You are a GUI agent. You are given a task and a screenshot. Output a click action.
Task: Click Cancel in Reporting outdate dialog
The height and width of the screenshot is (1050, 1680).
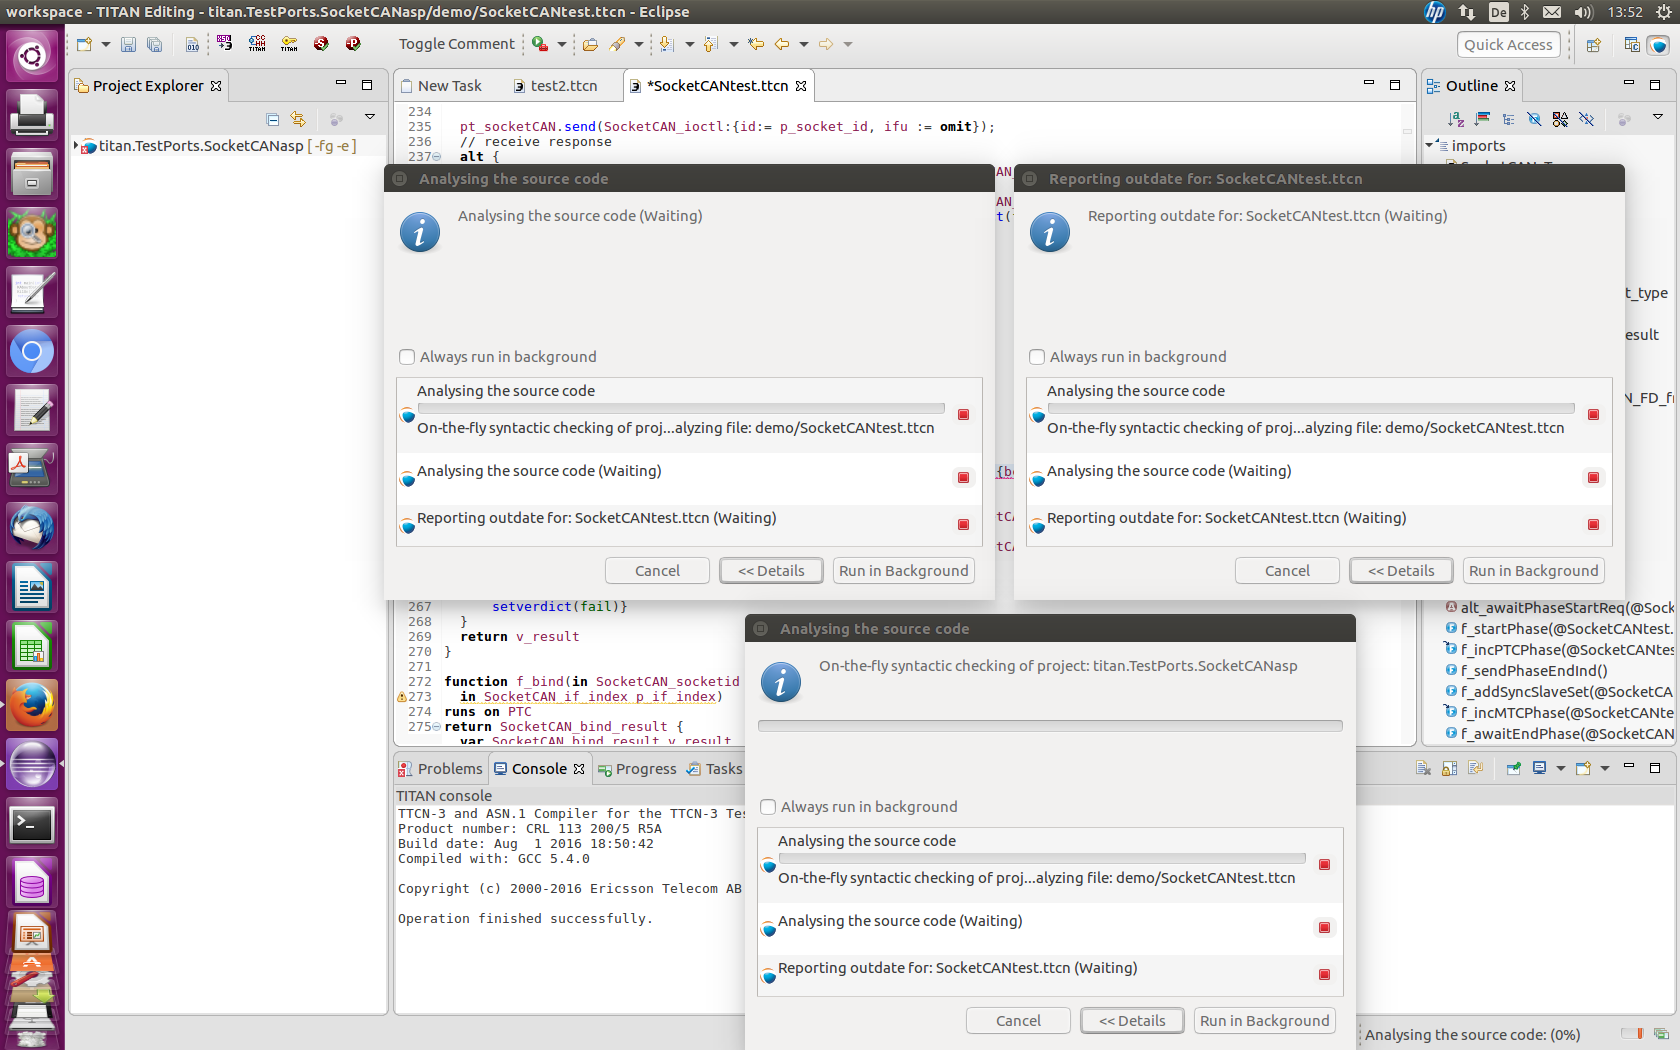pyautogui.click(x=1287, y=570)
